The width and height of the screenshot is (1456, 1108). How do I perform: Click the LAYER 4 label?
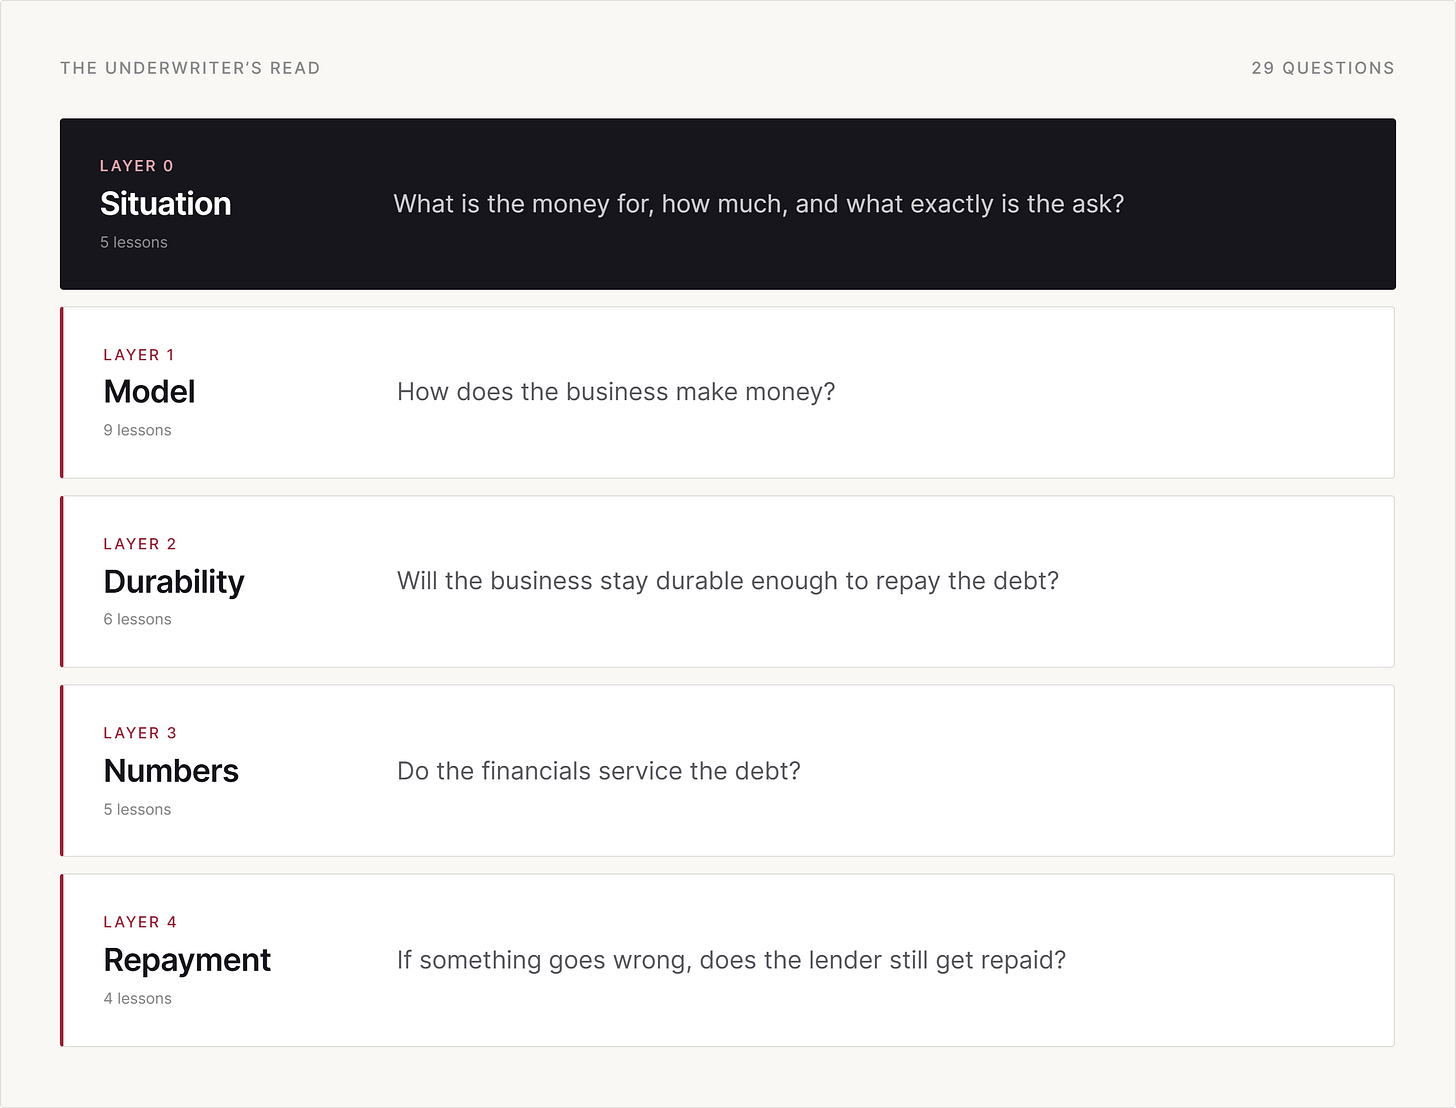coord(140,922)
